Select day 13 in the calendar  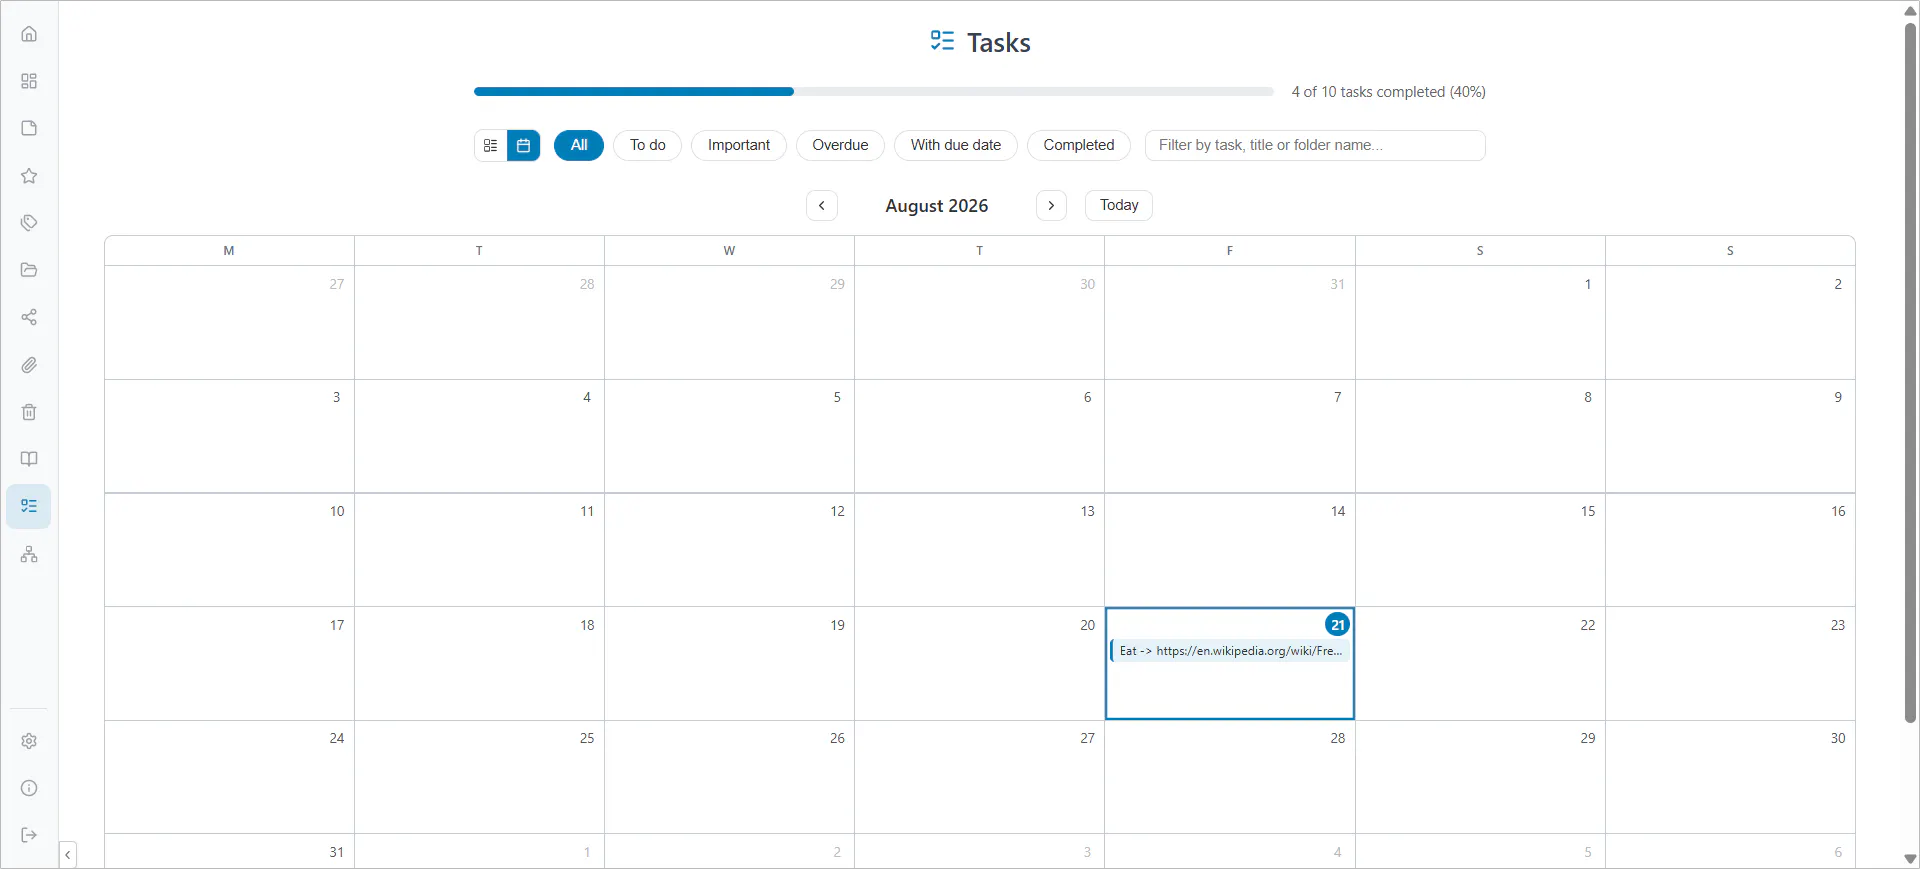[x=979, y=549]
